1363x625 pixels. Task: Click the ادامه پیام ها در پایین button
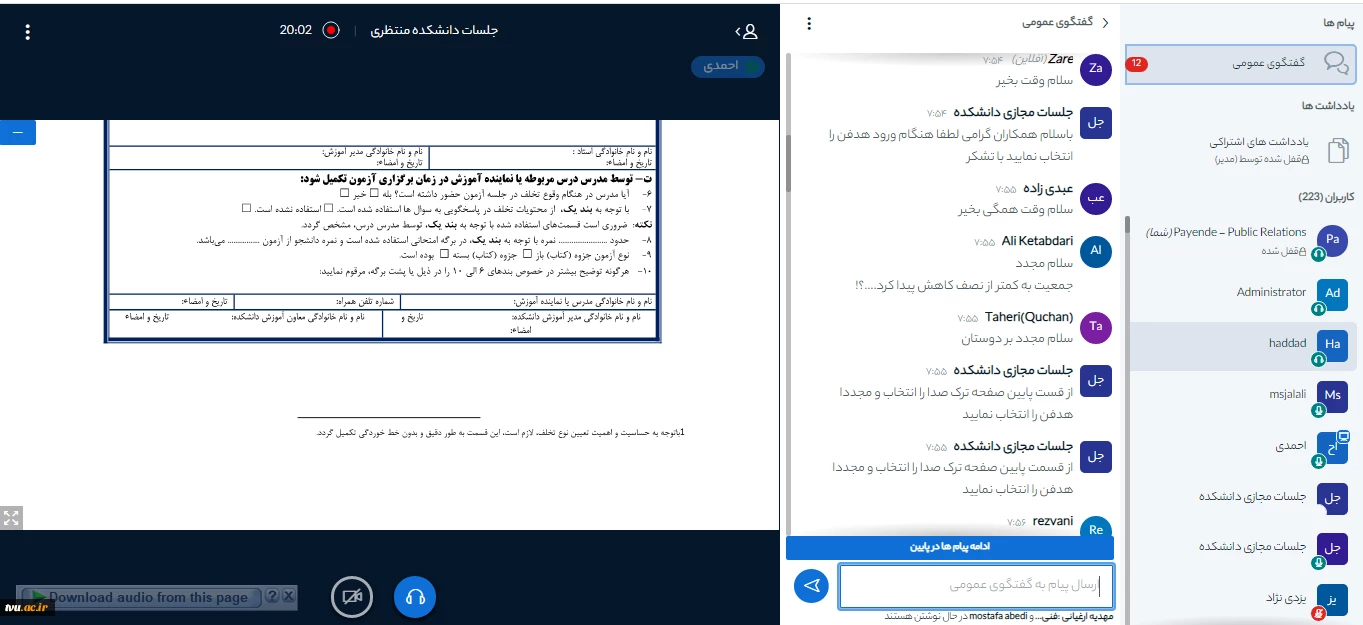949,547
